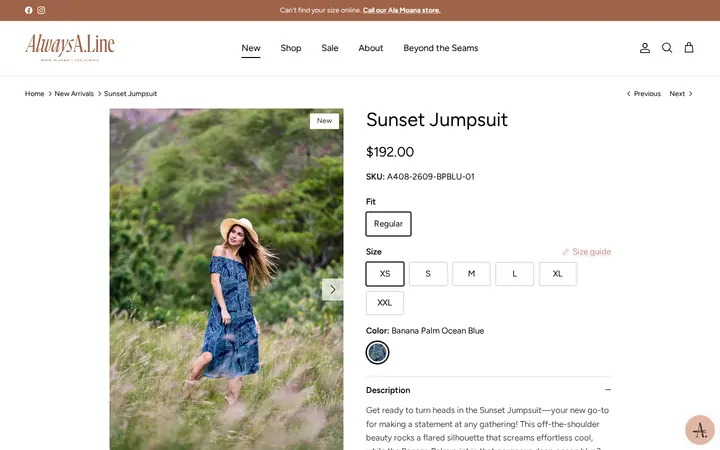The width and height of the screenshot is (720, 450).
Task: Click the Sunset Jumpsuit product title
Action: click(437, 120)
